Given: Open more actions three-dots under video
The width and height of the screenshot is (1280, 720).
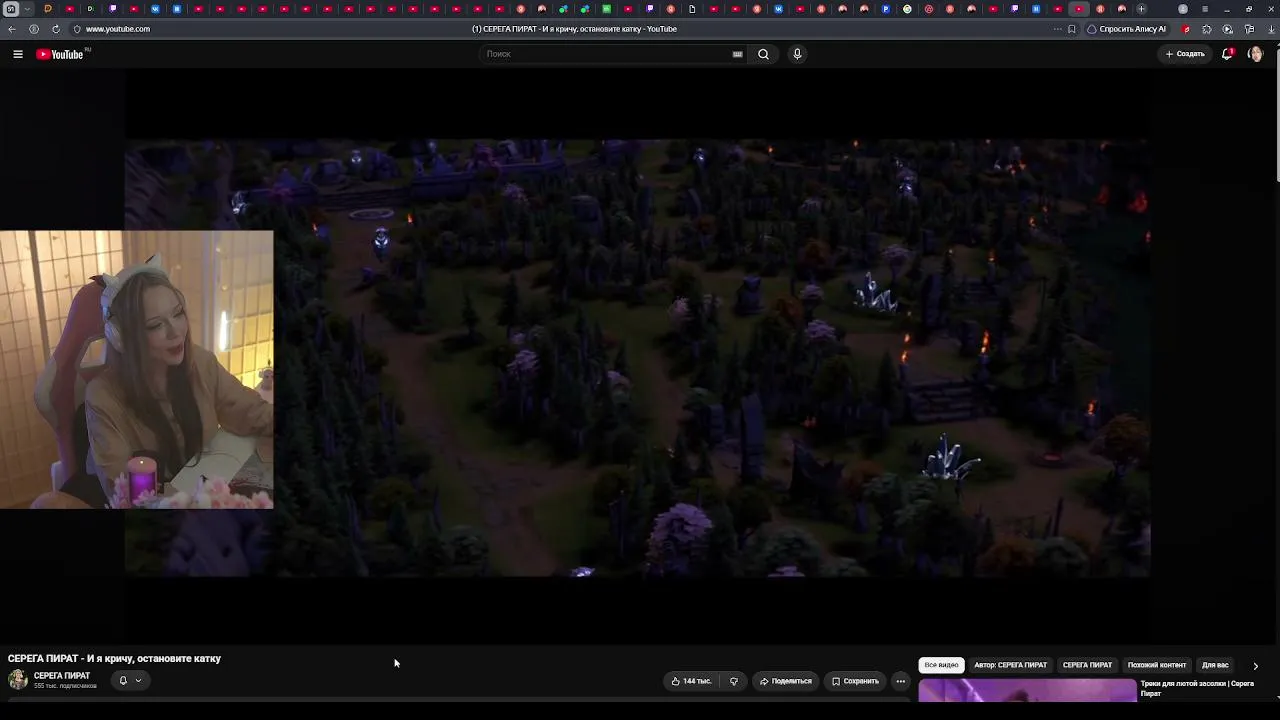Looking at the screenshot, I should 900,681.
